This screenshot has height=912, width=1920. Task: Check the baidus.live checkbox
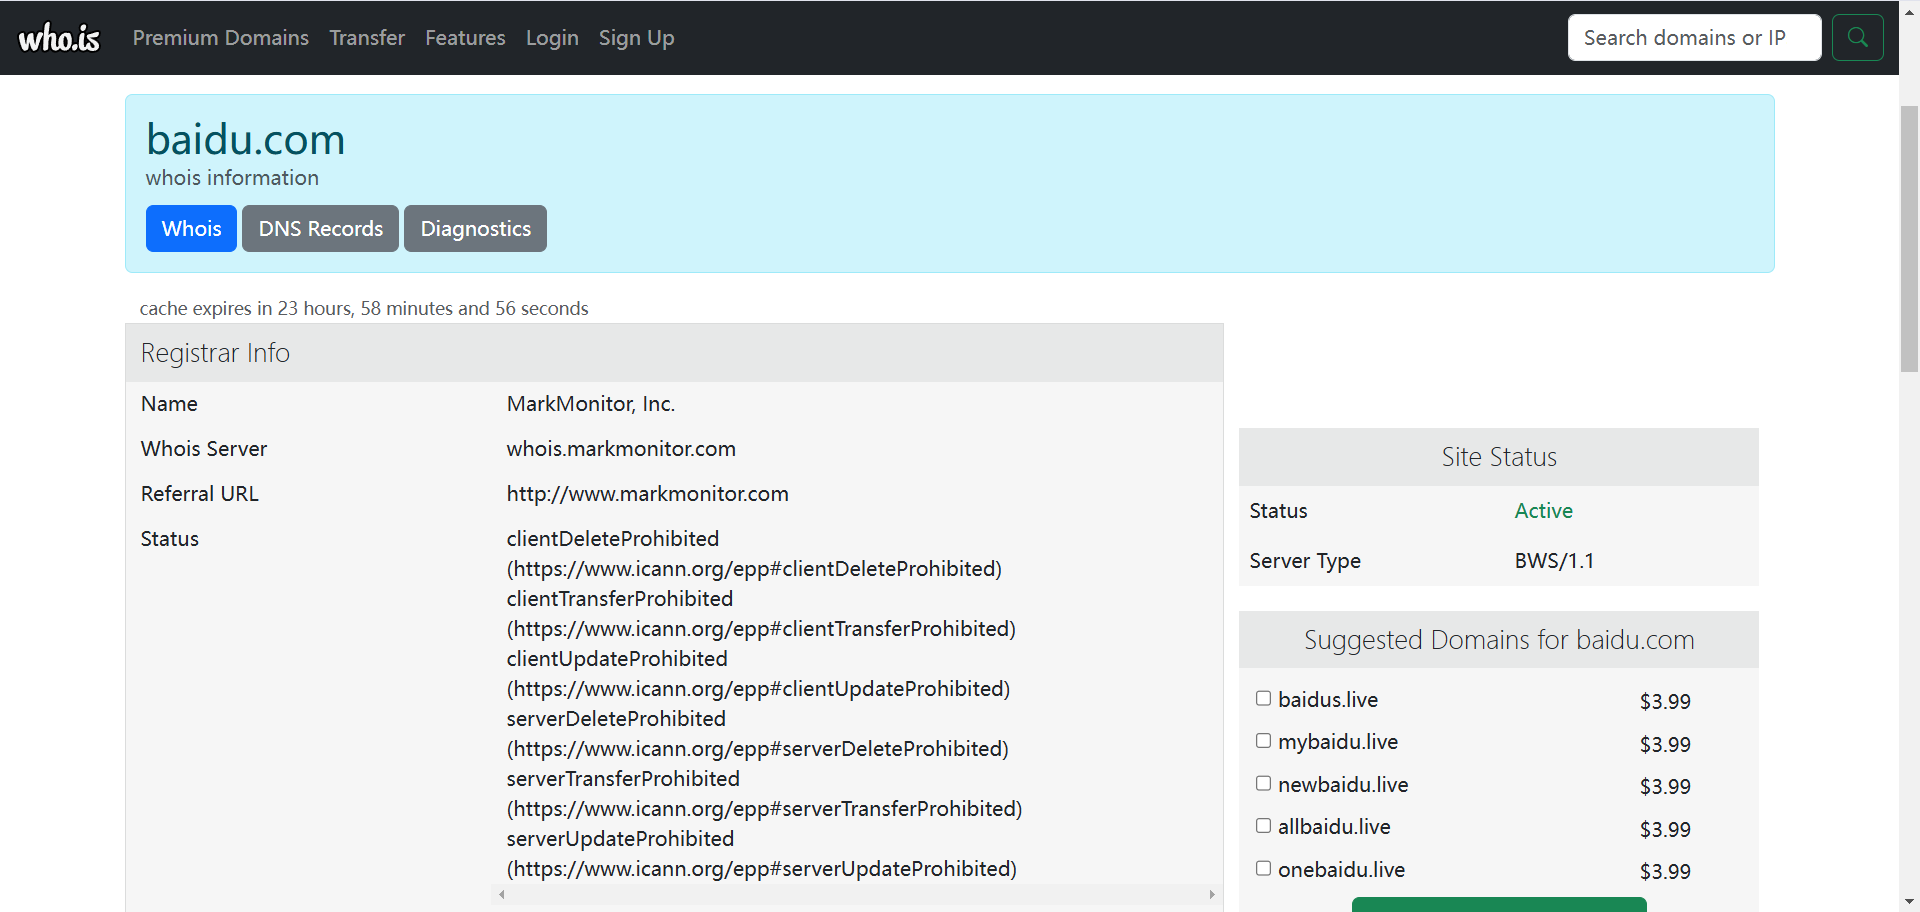(1264, 699)
